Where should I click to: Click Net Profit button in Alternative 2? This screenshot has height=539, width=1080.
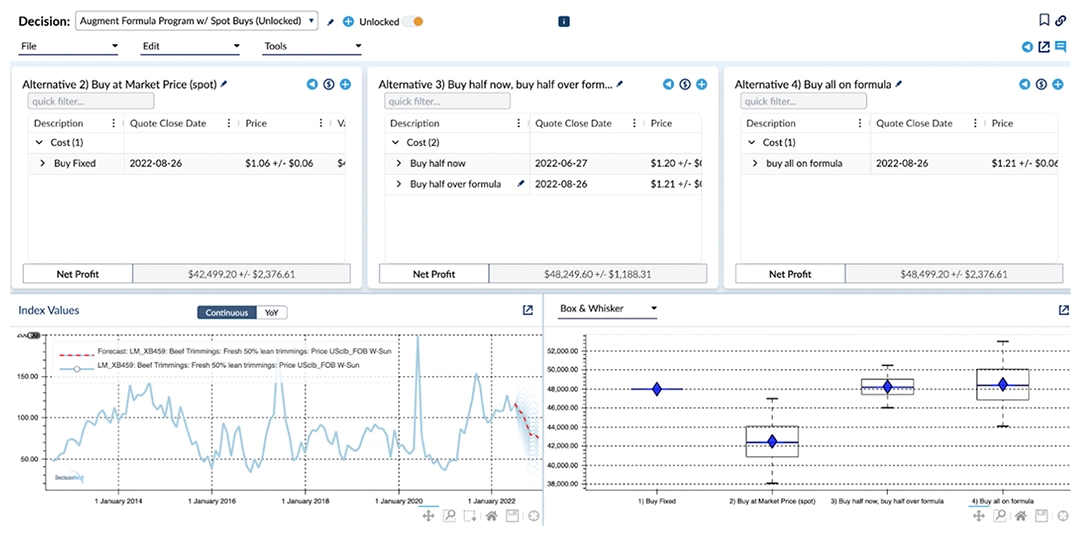[77, 274]
